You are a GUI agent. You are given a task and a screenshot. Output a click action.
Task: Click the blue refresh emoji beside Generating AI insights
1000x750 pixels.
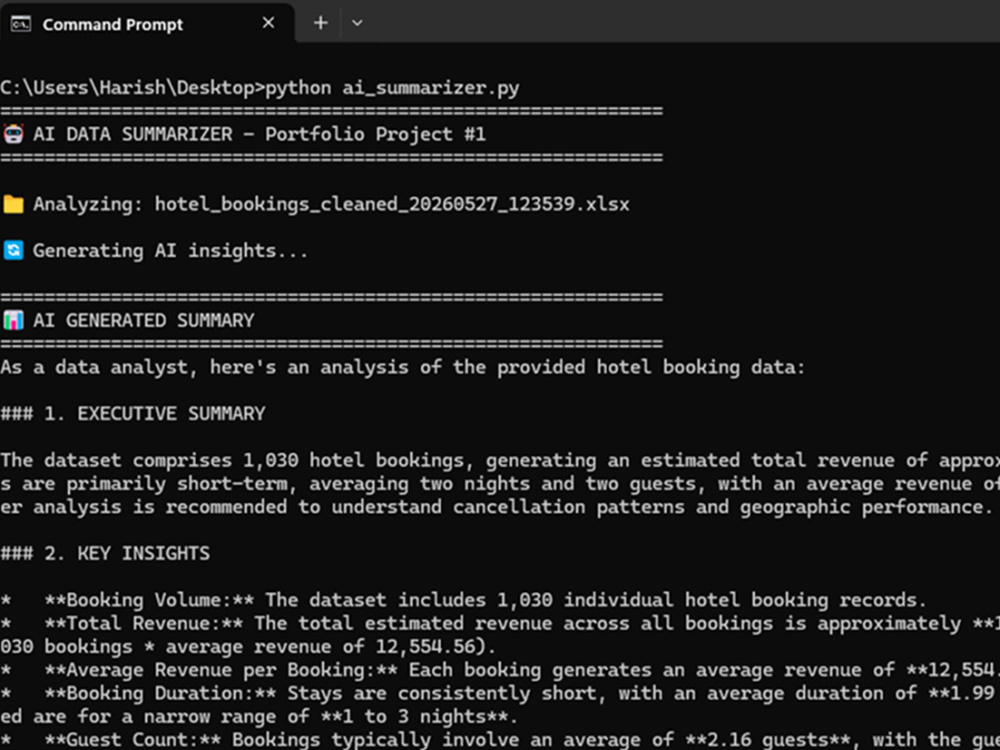[x=13, y=251]
